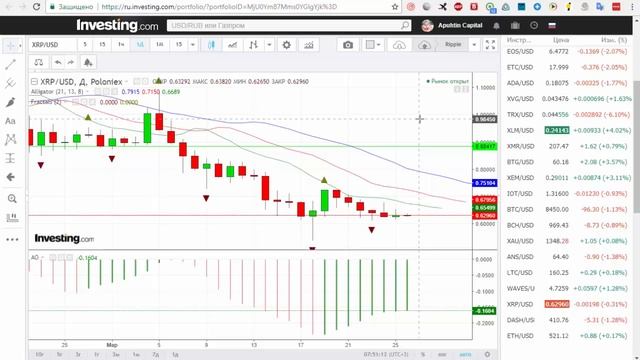Toggle the percent scale at chart bottom
The height and width of the screenshot is (360, 640).
(423, 355)
